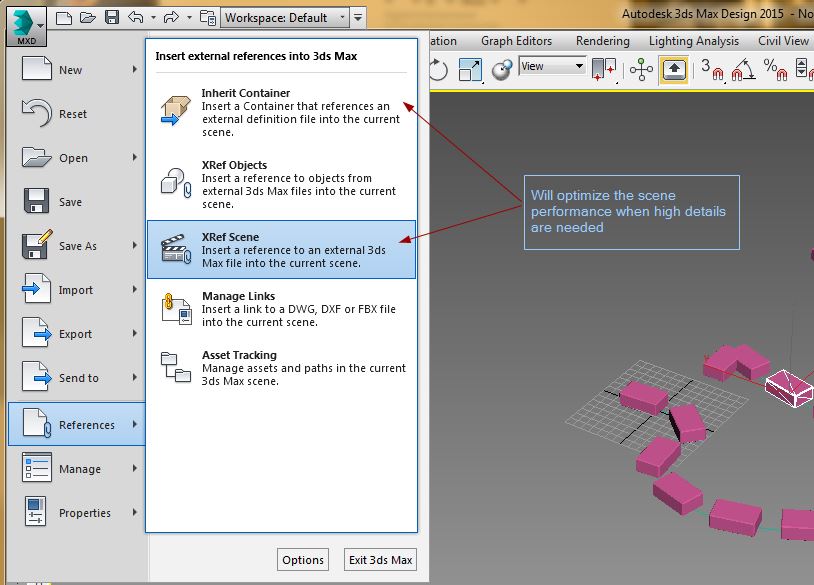This screenshot has height=585, width=814.
Task: Expand the New submenu arrow
Action: tap(134, 69)
